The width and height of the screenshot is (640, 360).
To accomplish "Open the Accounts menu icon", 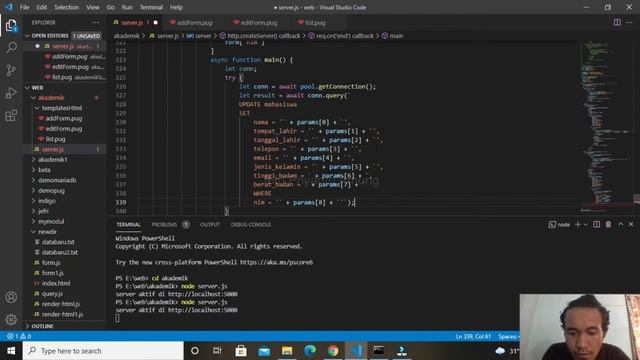I will [11, 297].
